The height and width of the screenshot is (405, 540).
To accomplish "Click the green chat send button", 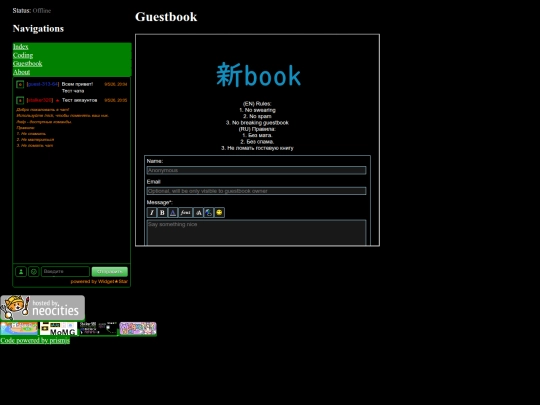I will pos(110,272).
